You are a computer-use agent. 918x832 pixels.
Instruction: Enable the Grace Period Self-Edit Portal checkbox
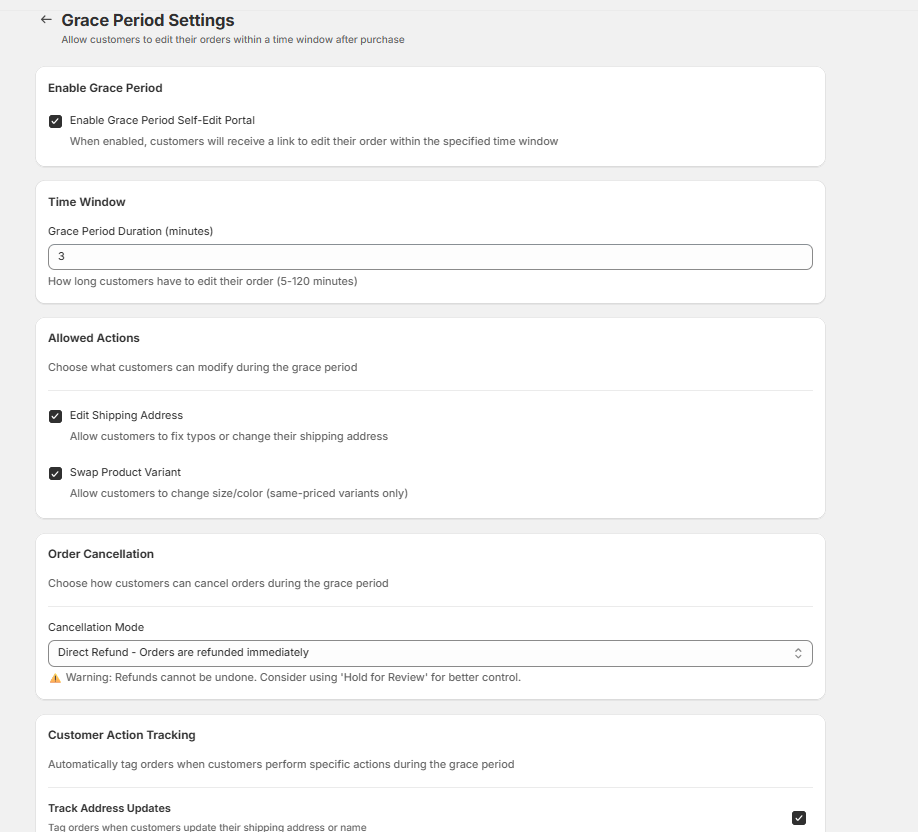tap(55, 121)
